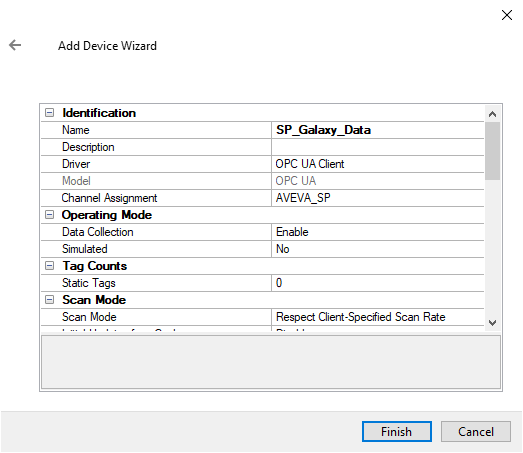The image size is (523, 453).
Task: Open Scan Mode Respect Client-Specified Scan Rate
Action: pyautogui.click(x=378, y=317)
